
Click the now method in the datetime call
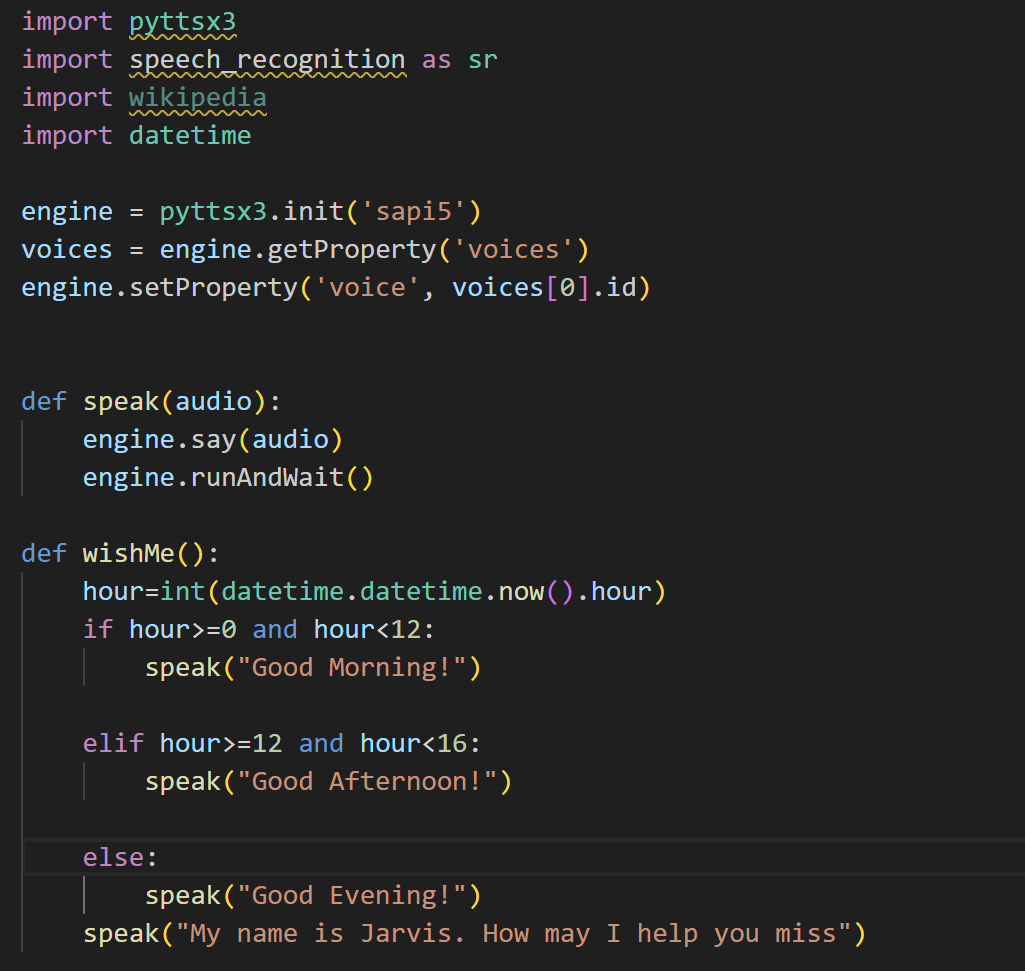click(520, 591)
